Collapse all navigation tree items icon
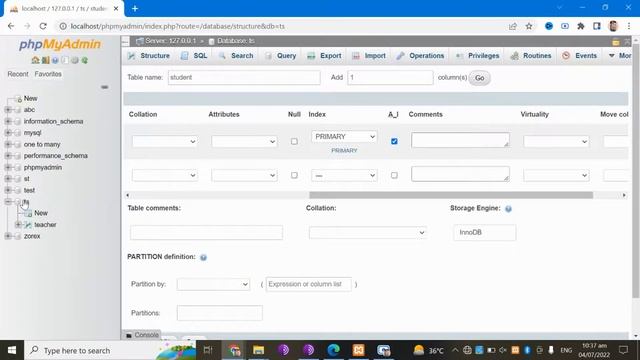640x360 pixels. (x=104, y=87)
